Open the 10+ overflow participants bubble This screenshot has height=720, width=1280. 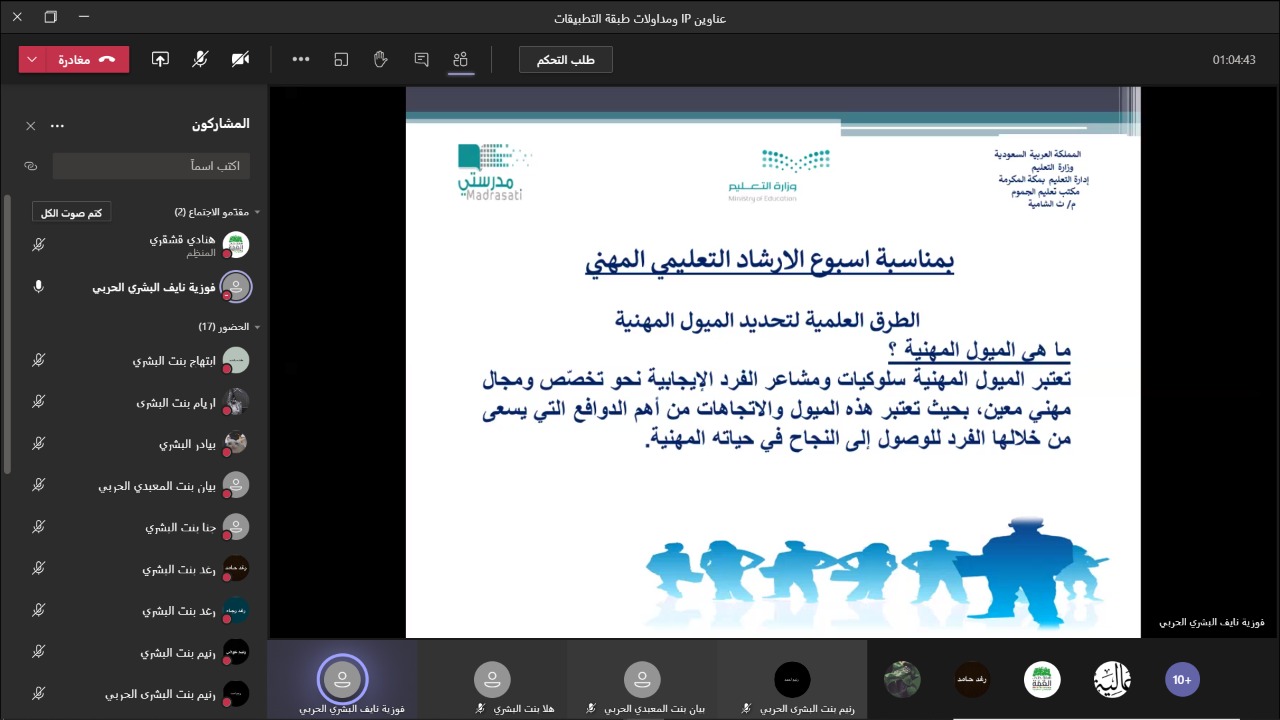1182,680
